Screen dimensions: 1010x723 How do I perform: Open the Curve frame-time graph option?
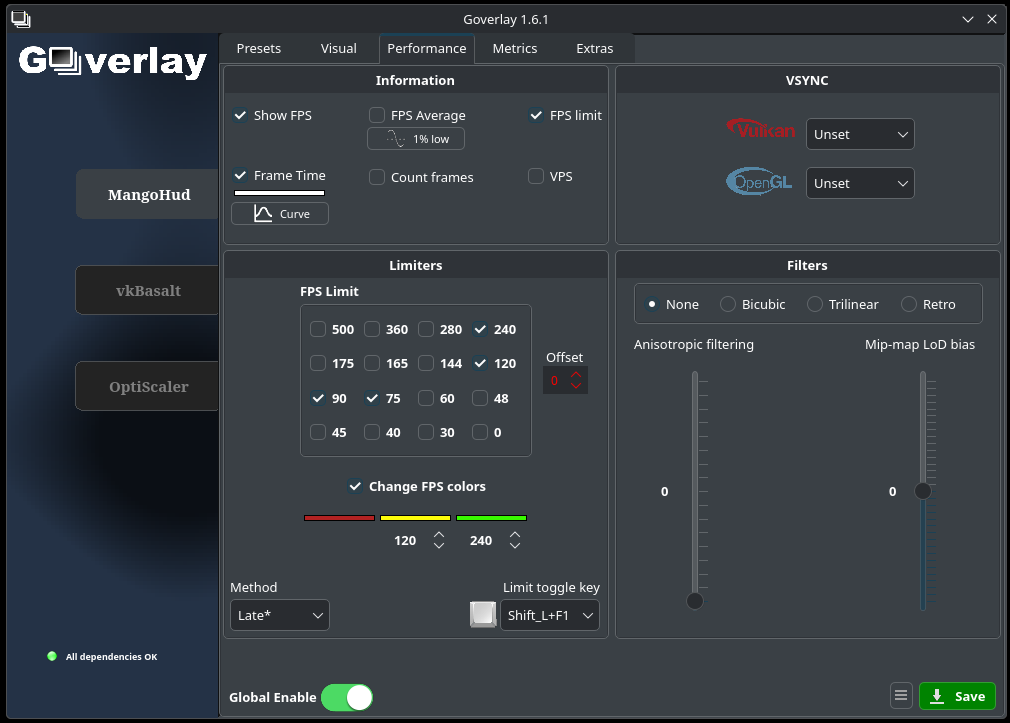(x=280, y=214)
